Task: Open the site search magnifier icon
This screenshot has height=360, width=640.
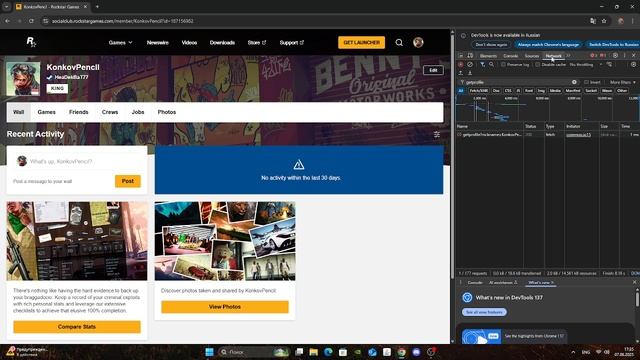Action: pos(399,42)
